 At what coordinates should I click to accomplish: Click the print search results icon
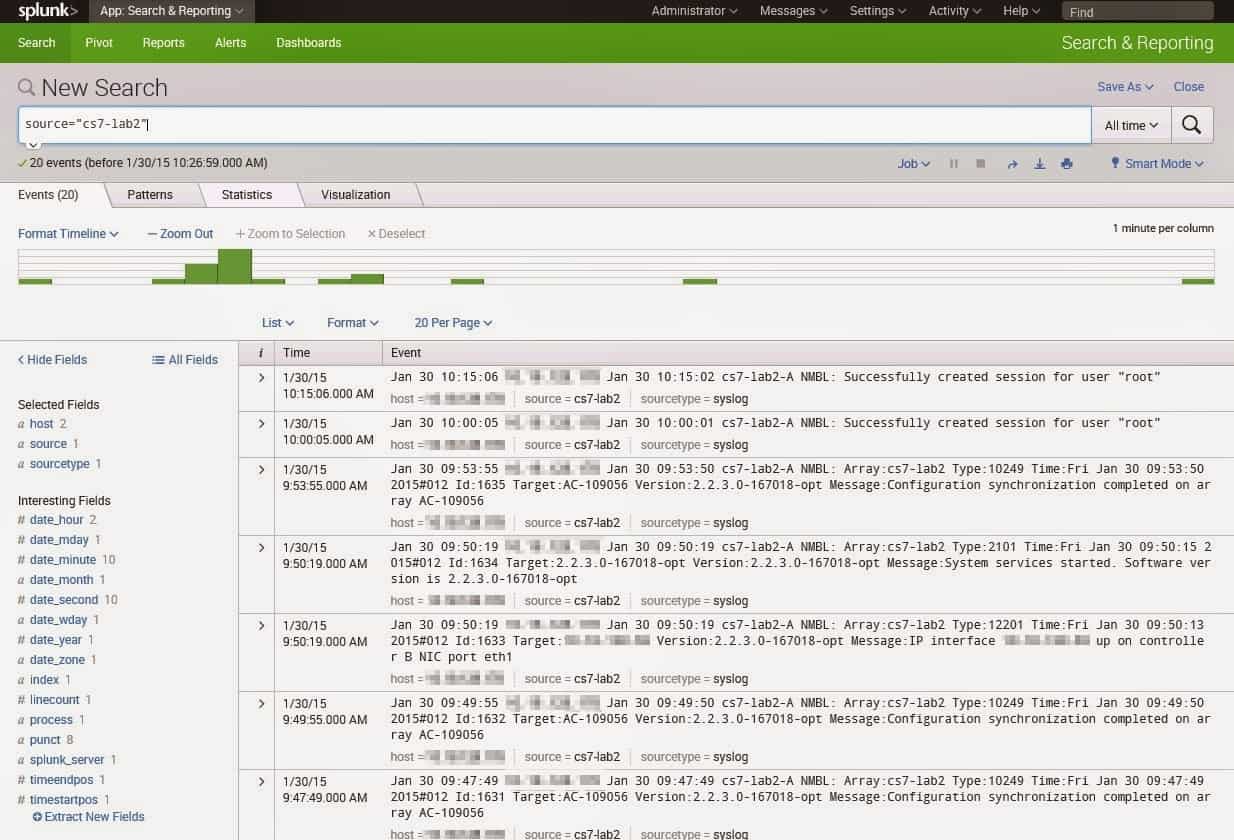[x=1067, y=163]
